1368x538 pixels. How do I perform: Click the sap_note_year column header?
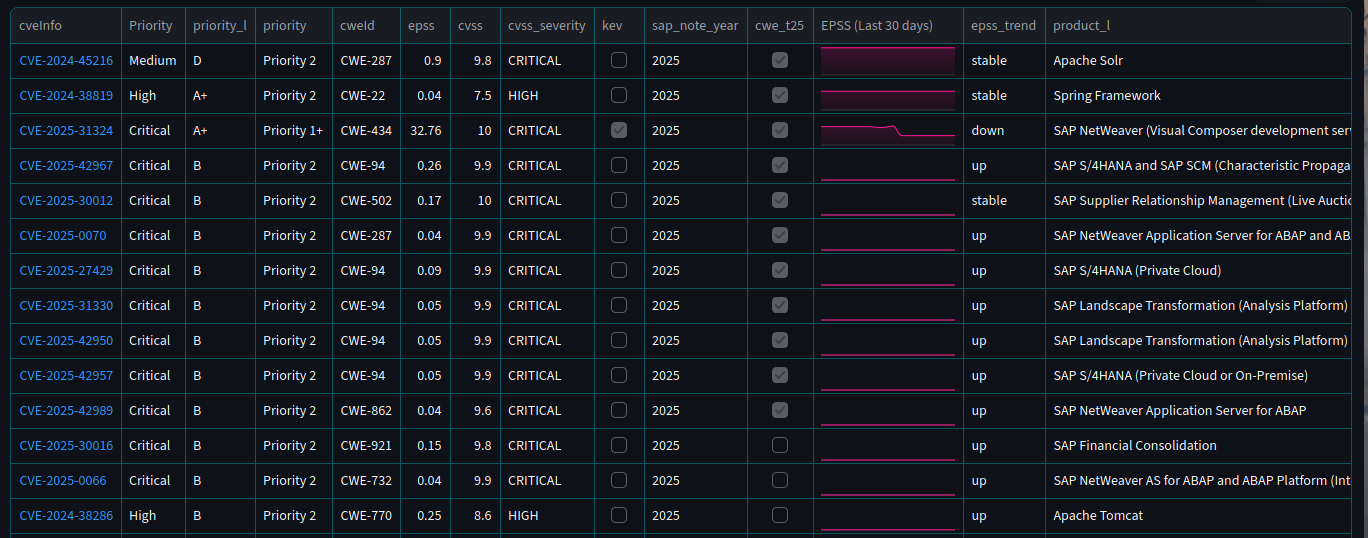tap(695, 25)
